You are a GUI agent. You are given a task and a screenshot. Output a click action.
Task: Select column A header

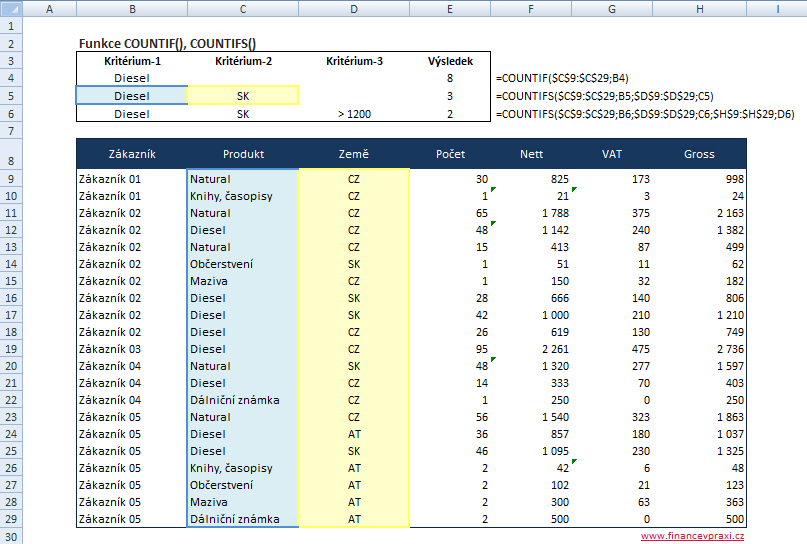pyautogui.click(x=49, y=9)
